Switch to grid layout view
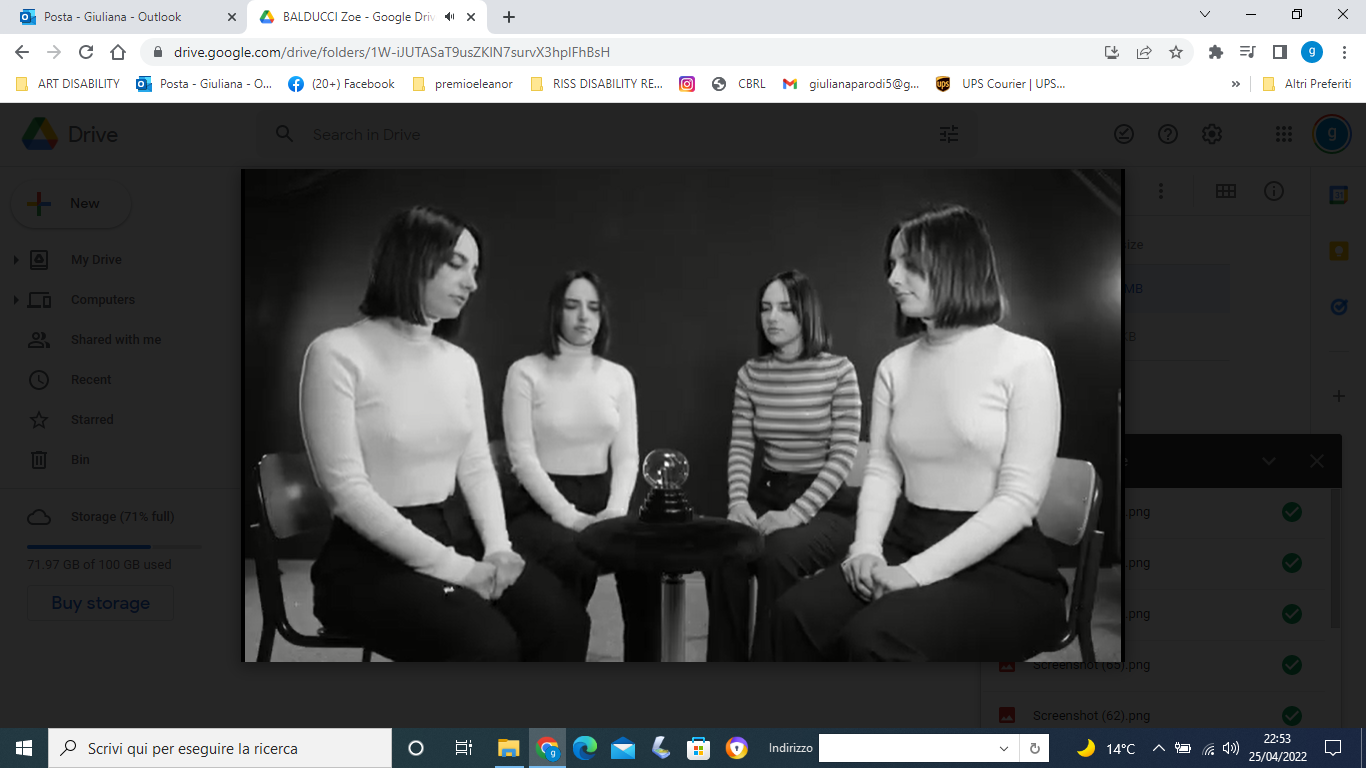 pyautogui.click(x=1225, y=191)
